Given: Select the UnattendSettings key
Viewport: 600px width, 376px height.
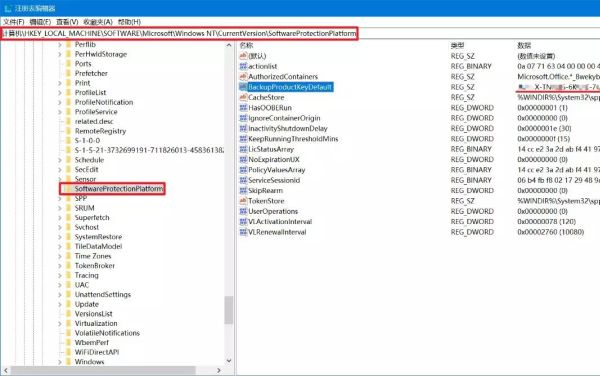Looking at the screenshot, I should point(103,295).
